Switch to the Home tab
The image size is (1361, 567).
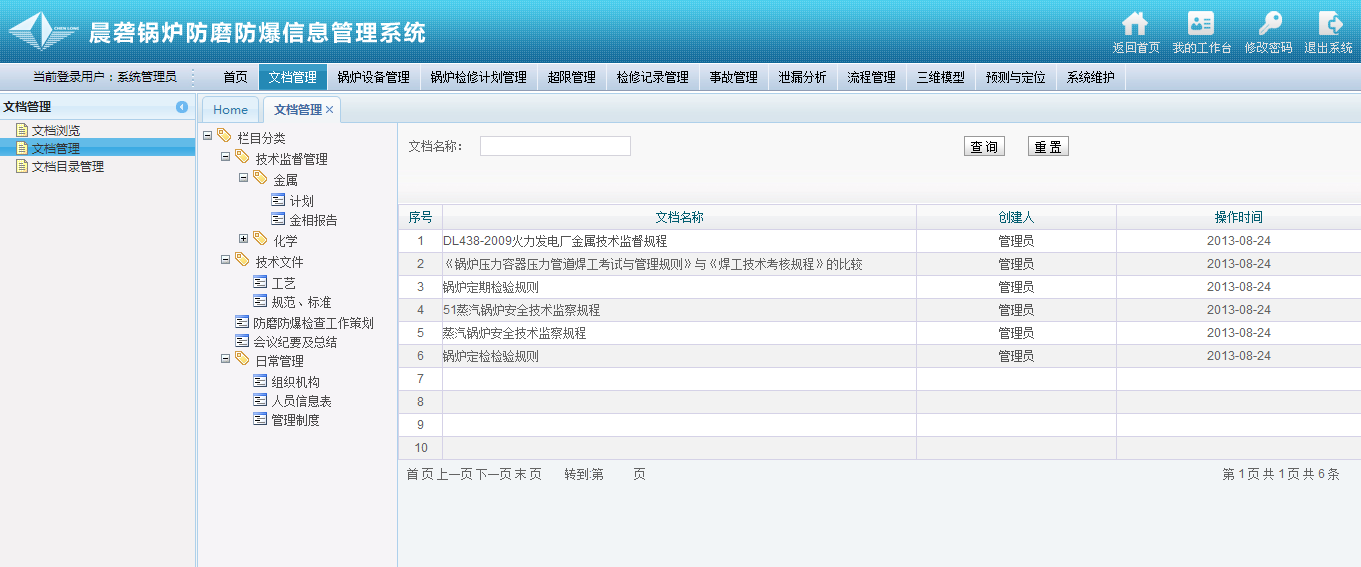tap(230, 110)
